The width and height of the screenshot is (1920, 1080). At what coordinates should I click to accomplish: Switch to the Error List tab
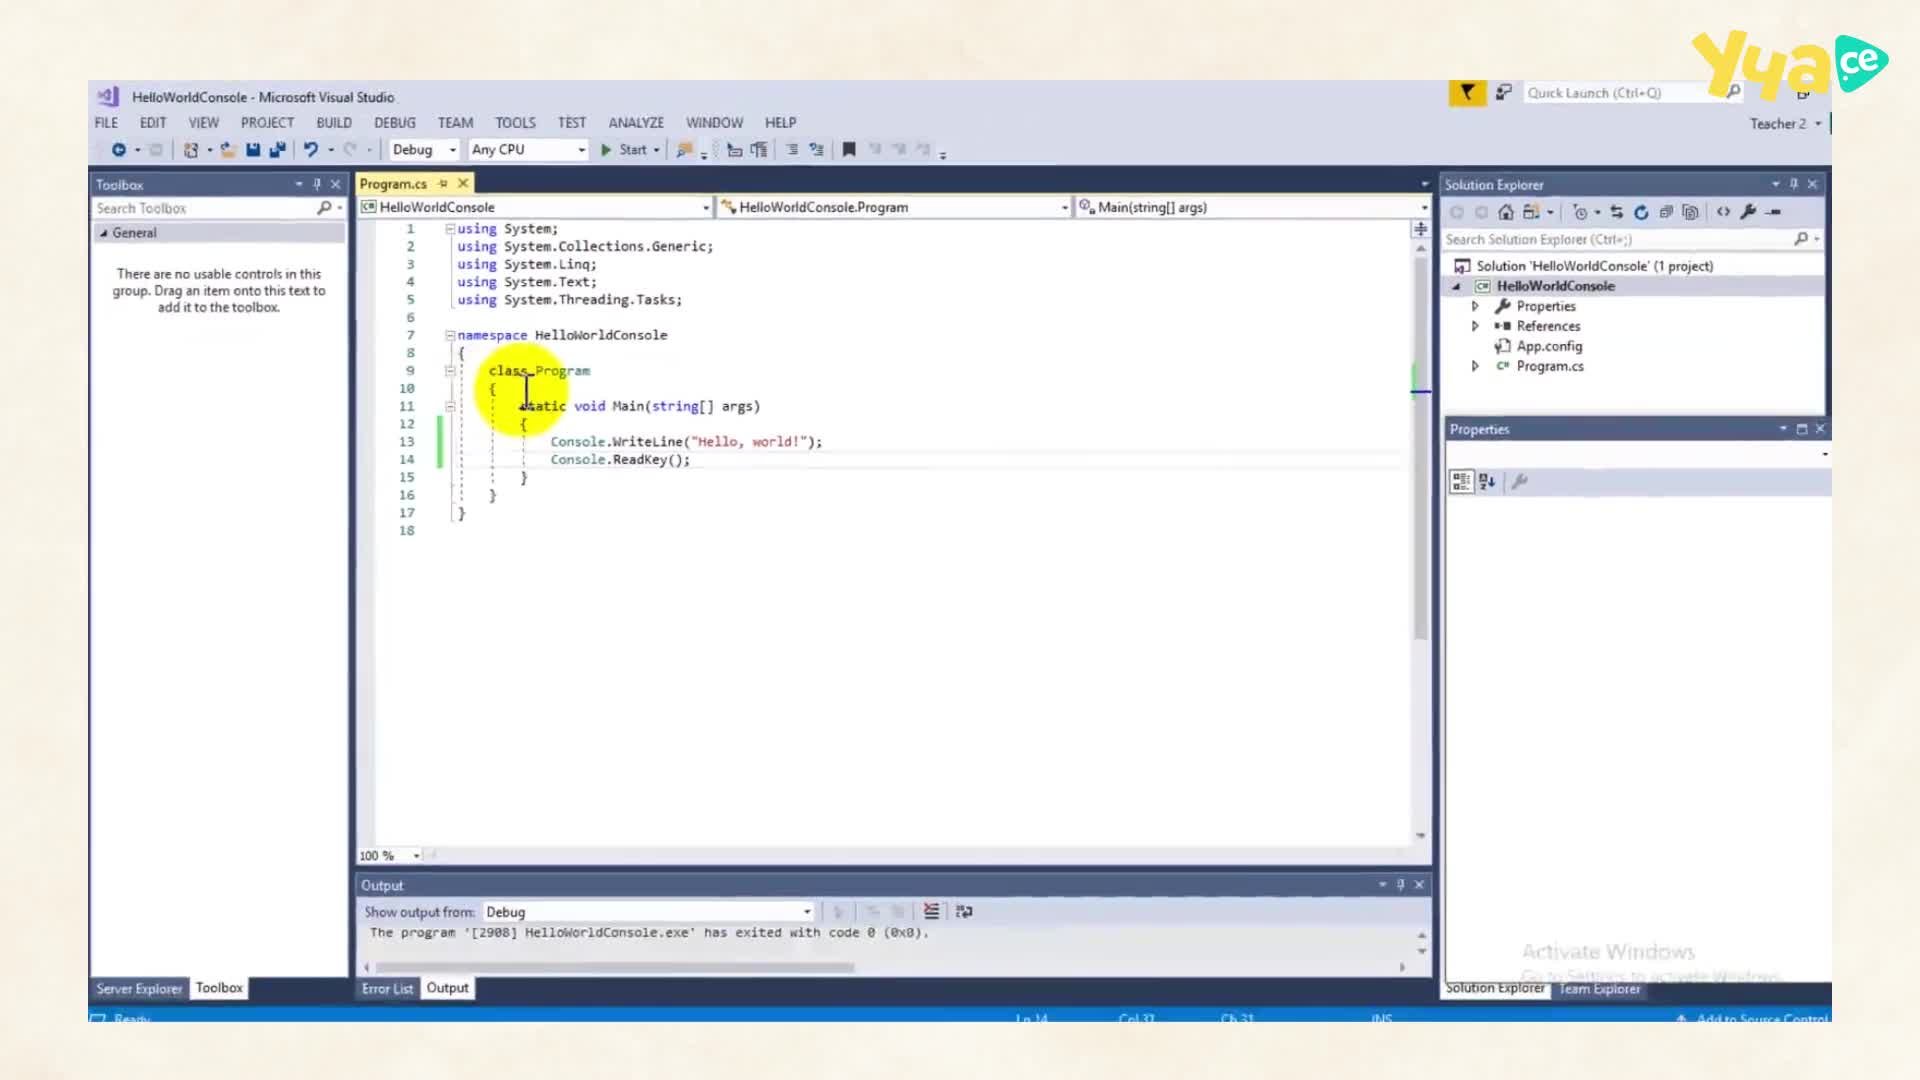click(x=387, y=989)
